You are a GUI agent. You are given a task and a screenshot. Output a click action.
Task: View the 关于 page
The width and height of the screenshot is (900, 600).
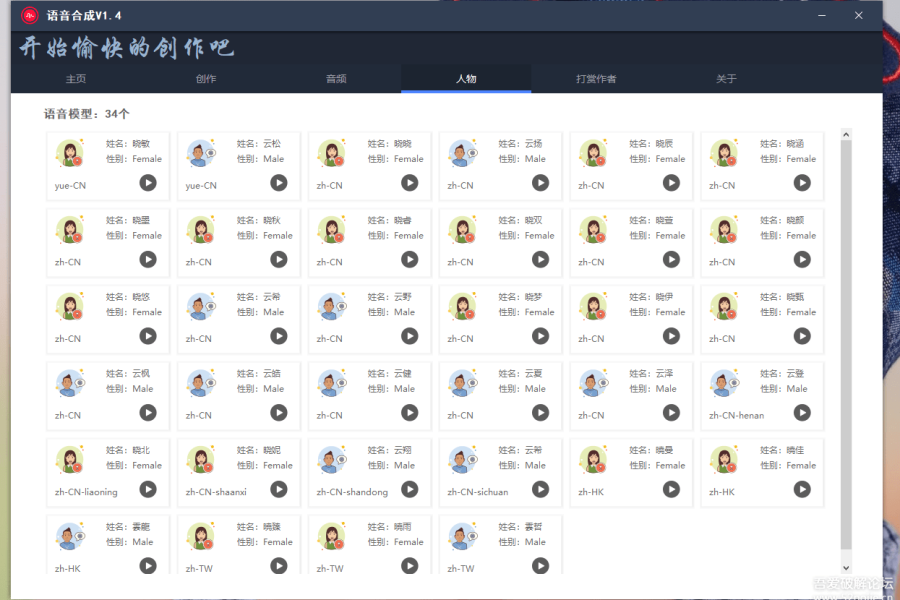point(726,78)
